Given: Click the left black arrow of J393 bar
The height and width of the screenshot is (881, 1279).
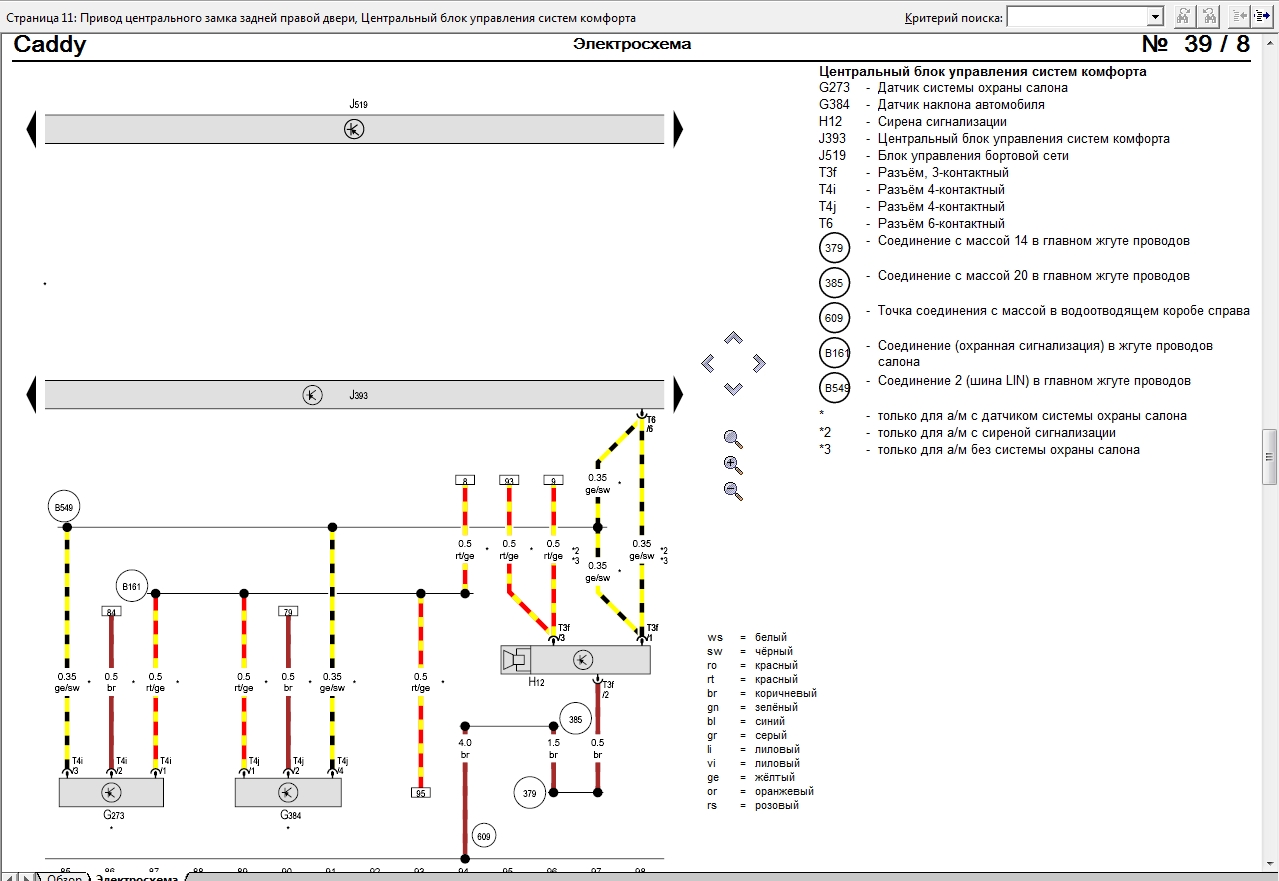Looking at the screenshot, I should (x=31, y=394).
